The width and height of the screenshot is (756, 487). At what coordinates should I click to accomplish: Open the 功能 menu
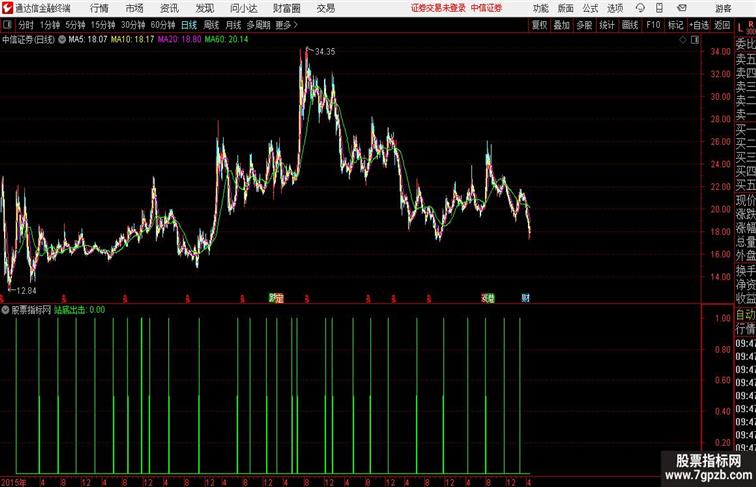click(540, 8)
